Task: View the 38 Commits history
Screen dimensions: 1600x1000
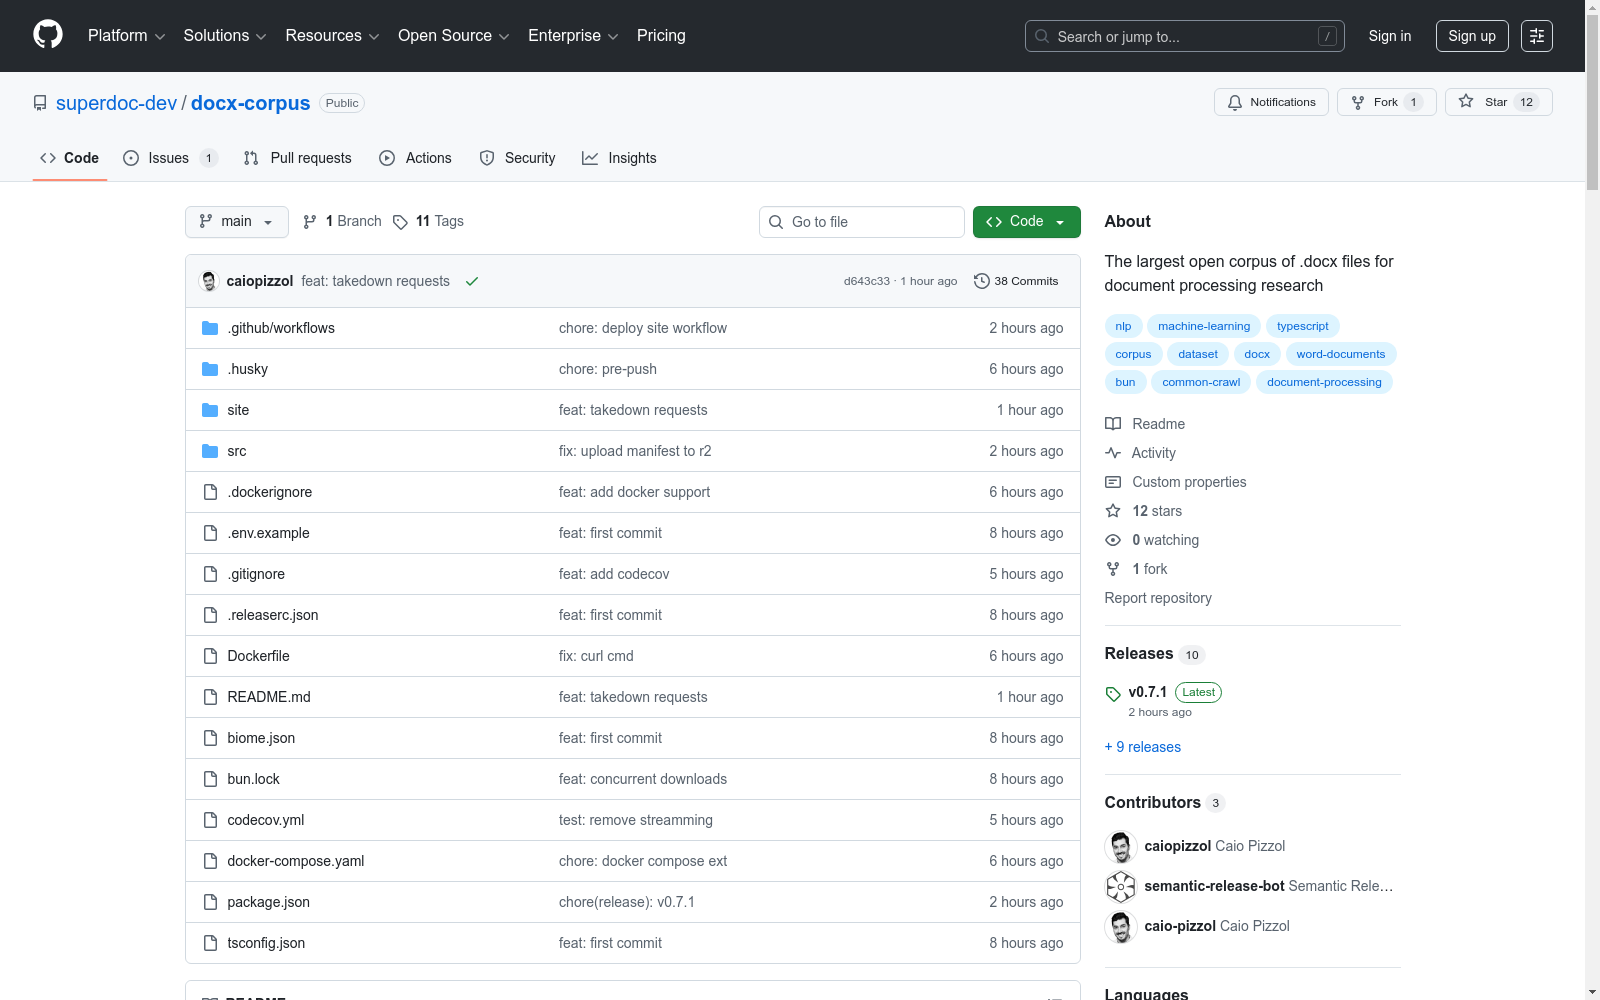Action: (1016, 281)
